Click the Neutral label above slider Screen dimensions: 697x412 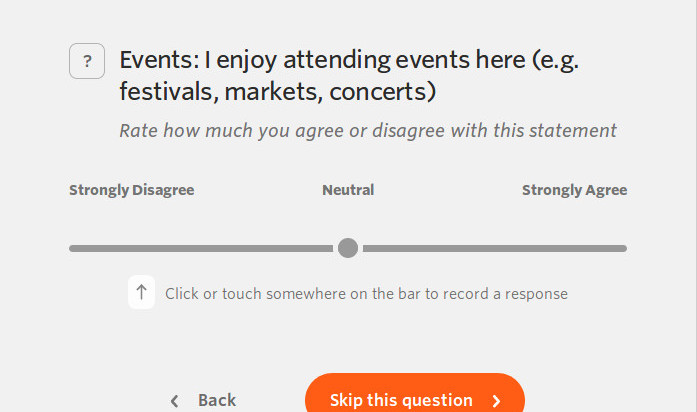point(348,190)
